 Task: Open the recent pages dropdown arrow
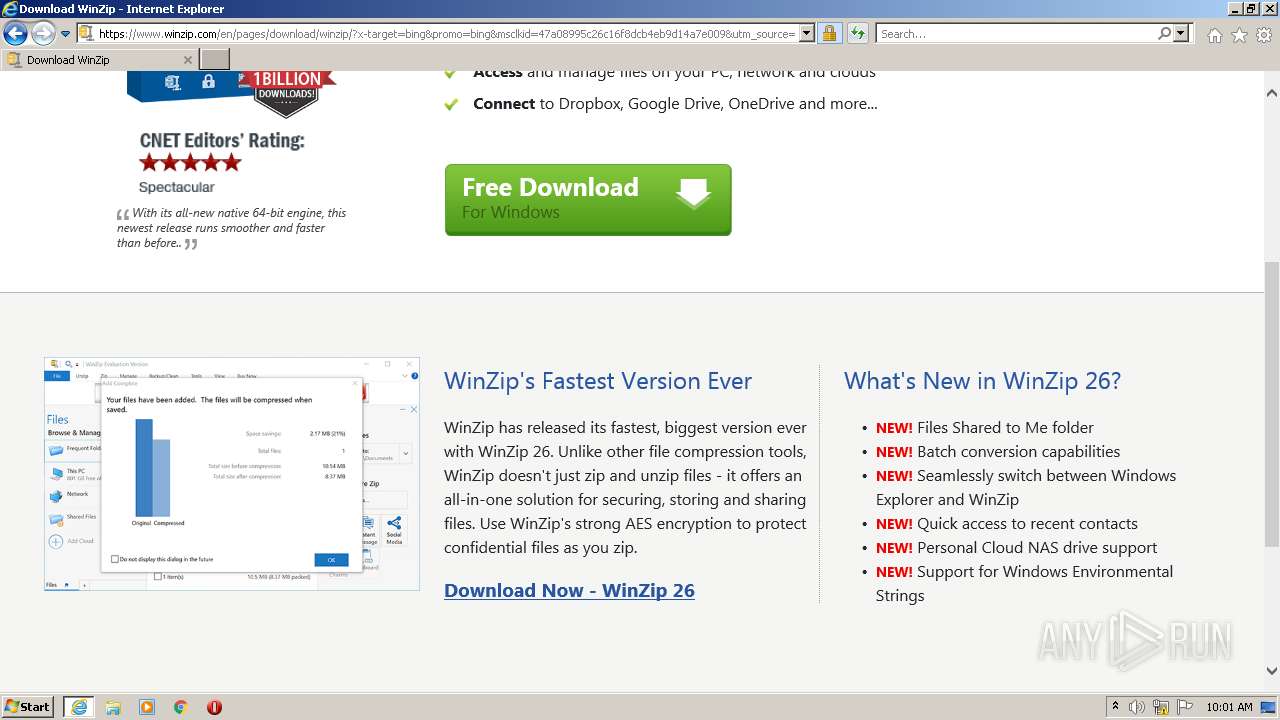point(65,34)
